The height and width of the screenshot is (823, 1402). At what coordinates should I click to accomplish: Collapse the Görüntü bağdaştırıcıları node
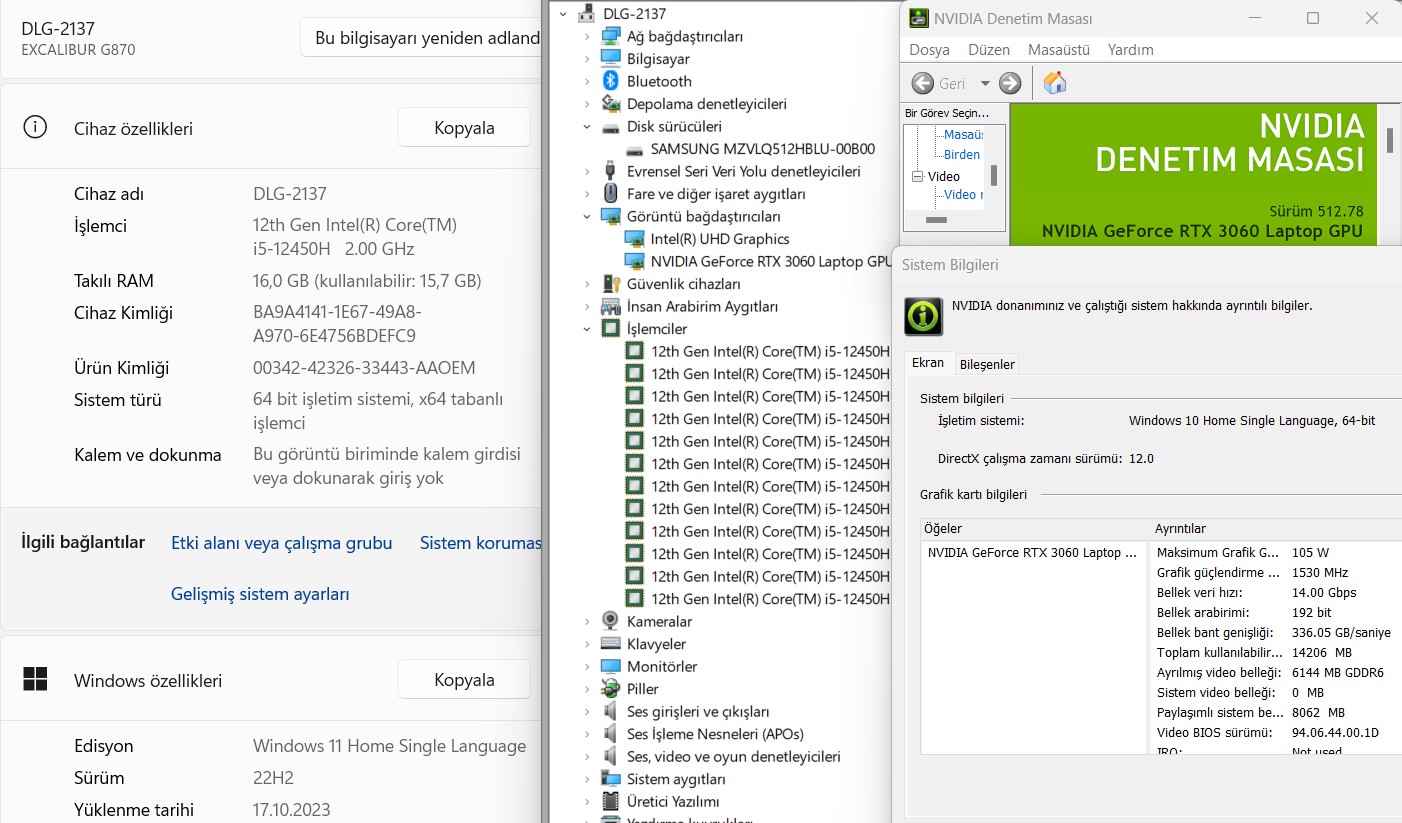coord(588,216)
